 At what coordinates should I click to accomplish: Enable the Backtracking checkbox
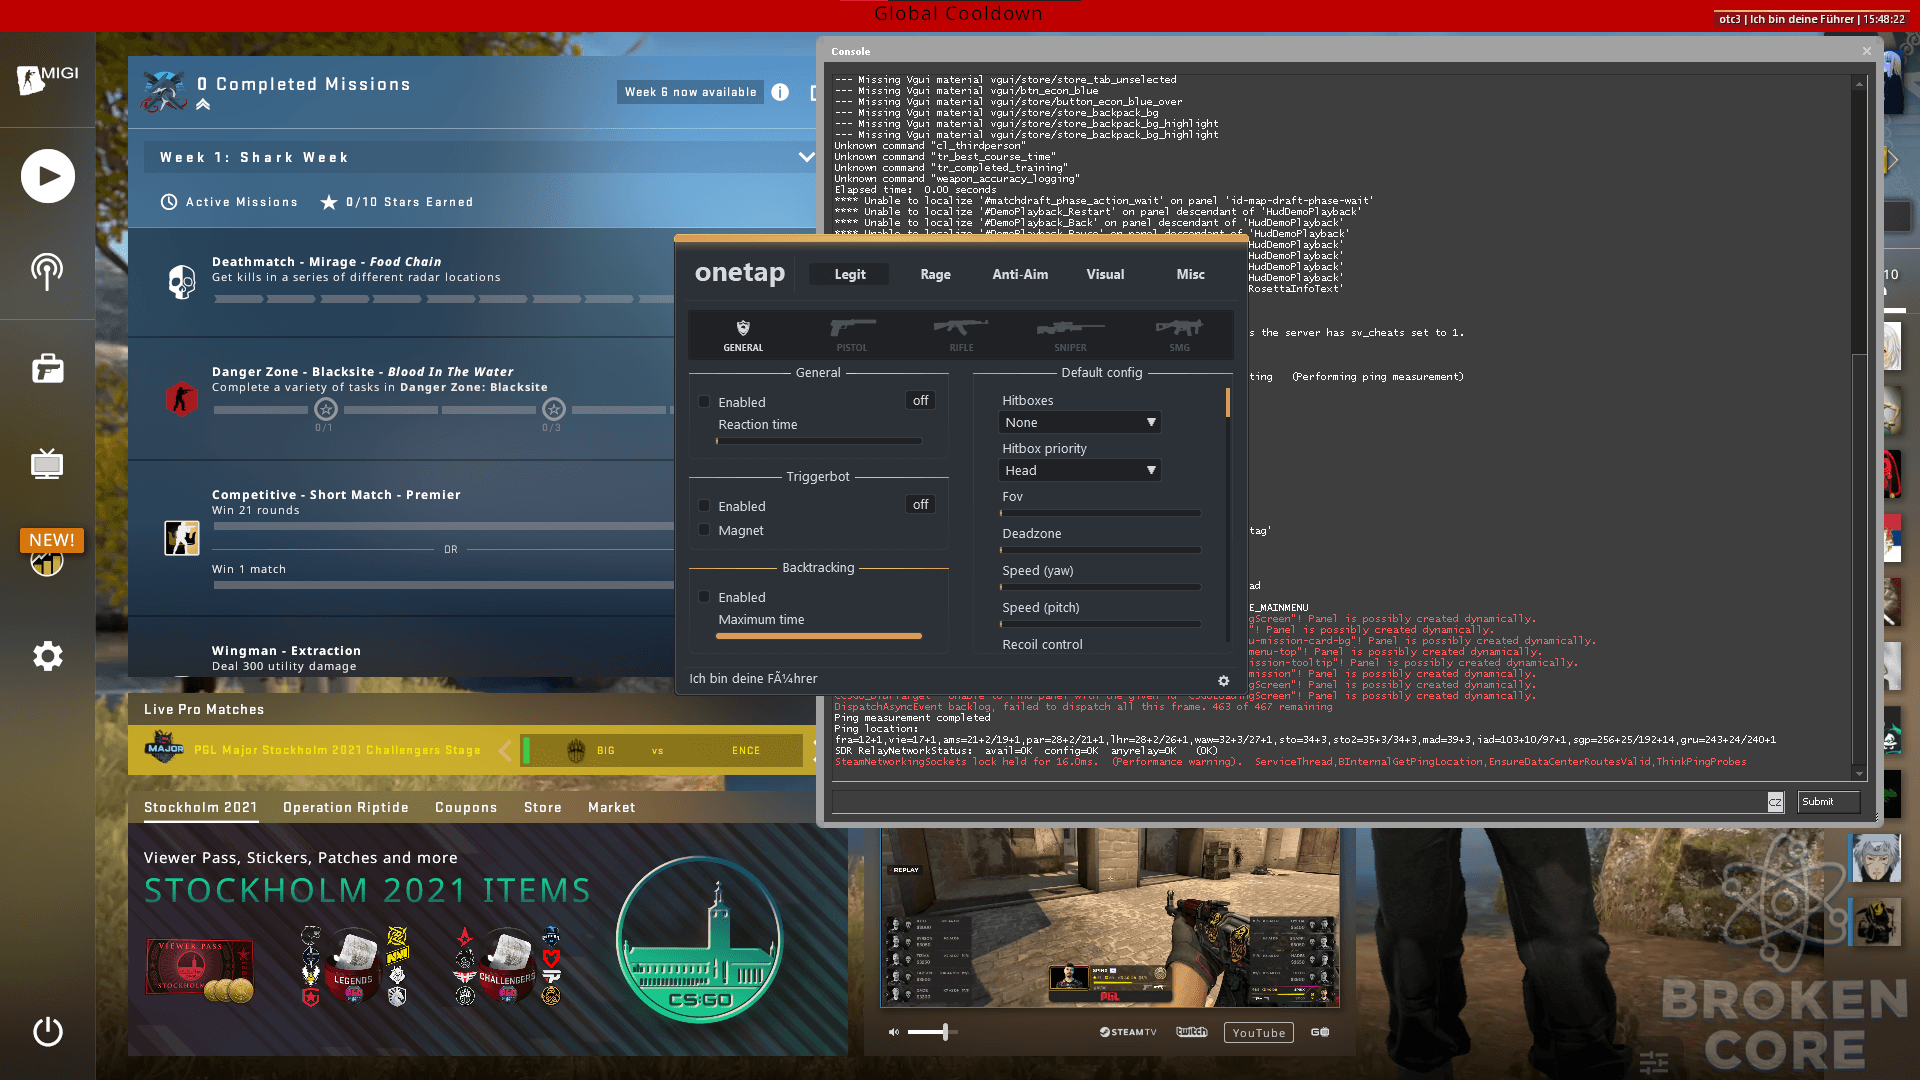click(x=704, y=597)
